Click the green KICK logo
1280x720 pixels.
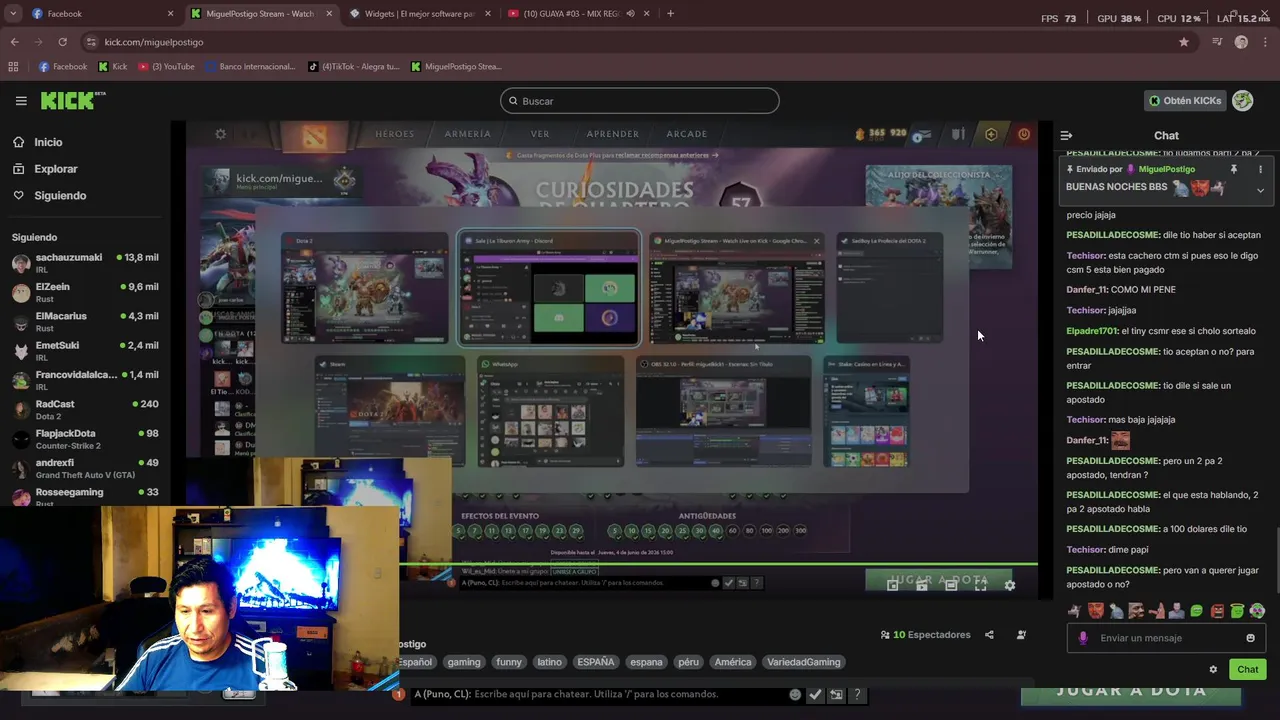(72, 100)
